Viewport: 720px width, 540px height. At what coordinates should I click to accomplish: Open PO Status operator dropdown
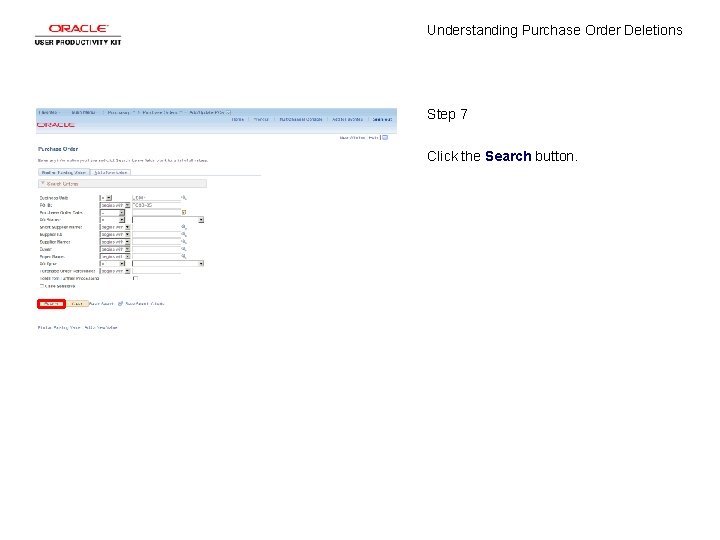pyautogui.click(x=112, y=220)
